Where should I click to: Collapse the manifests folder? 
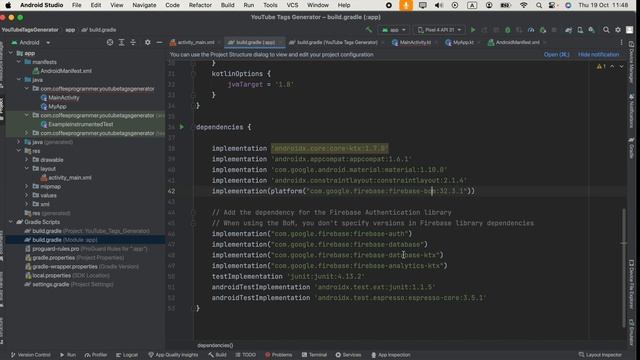coord(19,62)
